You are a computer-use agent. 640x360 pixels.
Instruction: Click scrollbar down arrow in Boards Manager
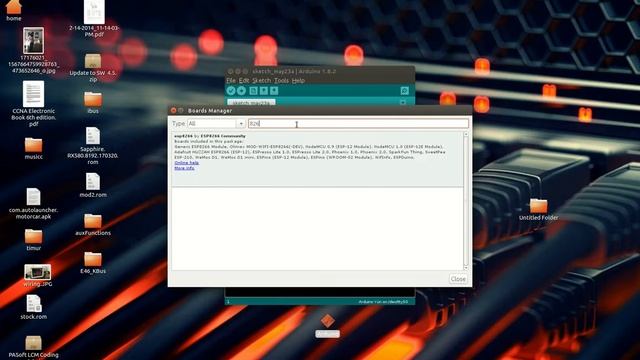point(466,267)
